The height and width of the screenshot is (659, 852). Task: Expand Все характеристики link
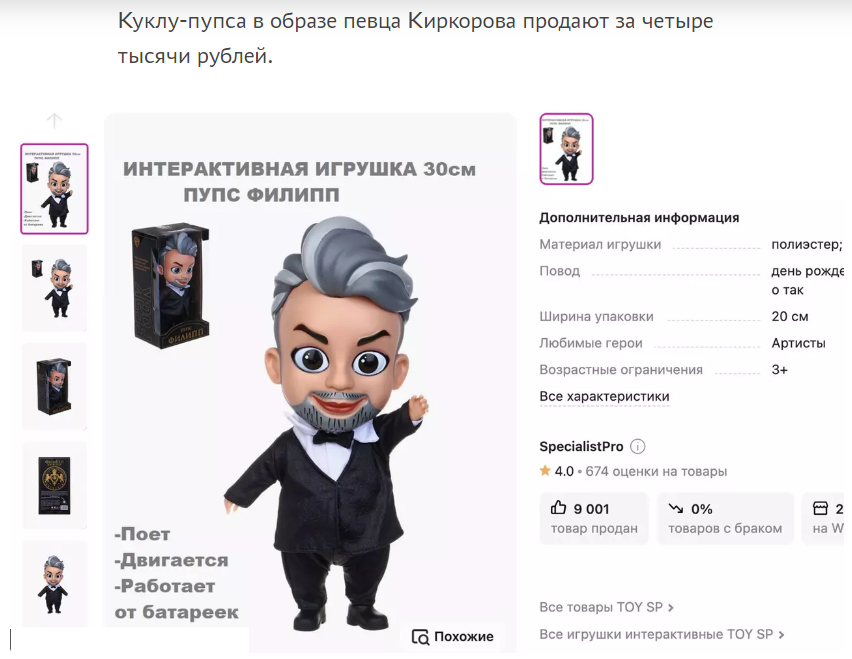click(x=604, y=397)
